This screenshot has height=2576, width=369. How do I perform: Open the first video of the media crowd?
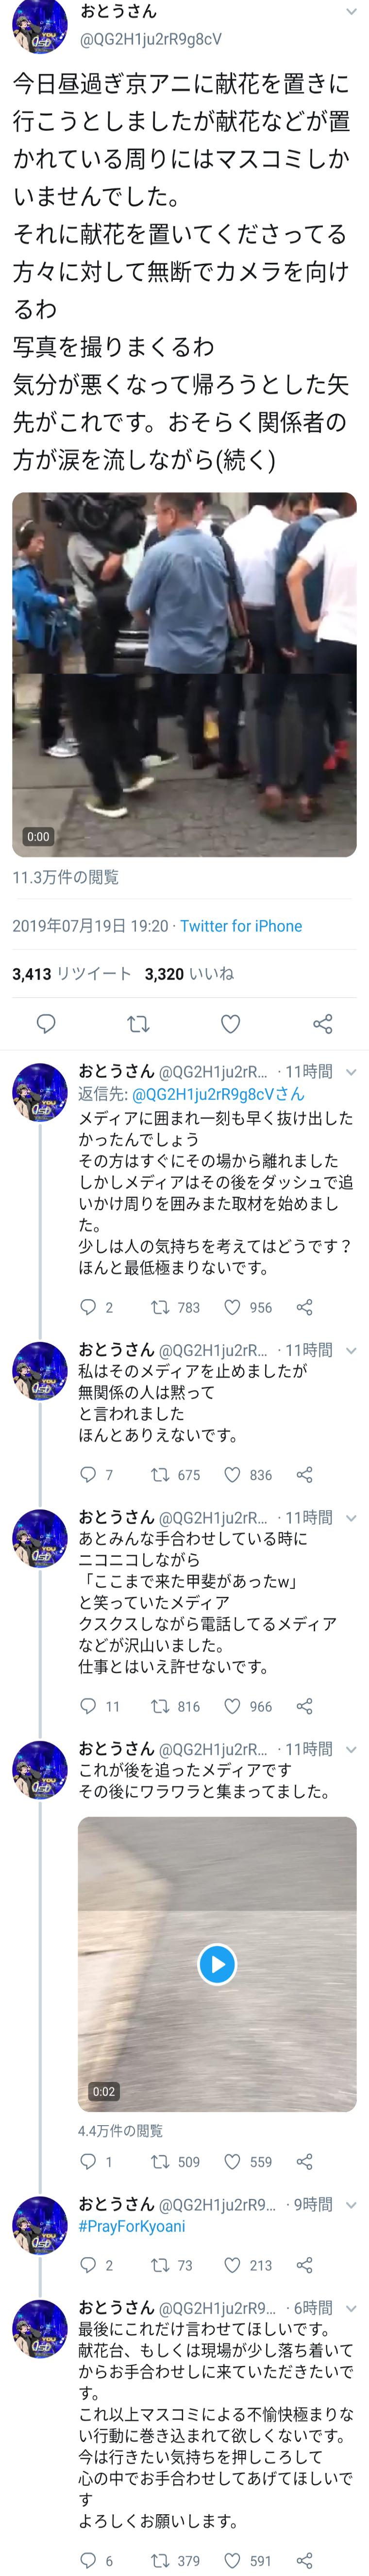pos(184,674)
